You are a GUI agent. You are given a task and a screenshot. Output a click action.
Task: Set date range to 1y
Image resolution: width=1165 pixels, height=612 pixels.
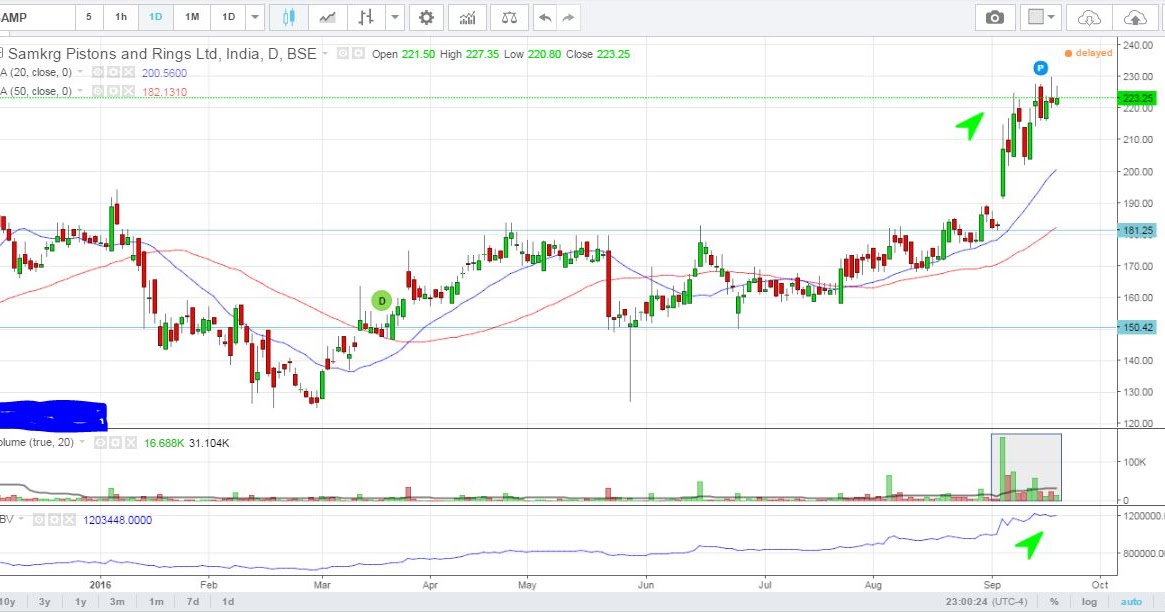pos(80,602)
